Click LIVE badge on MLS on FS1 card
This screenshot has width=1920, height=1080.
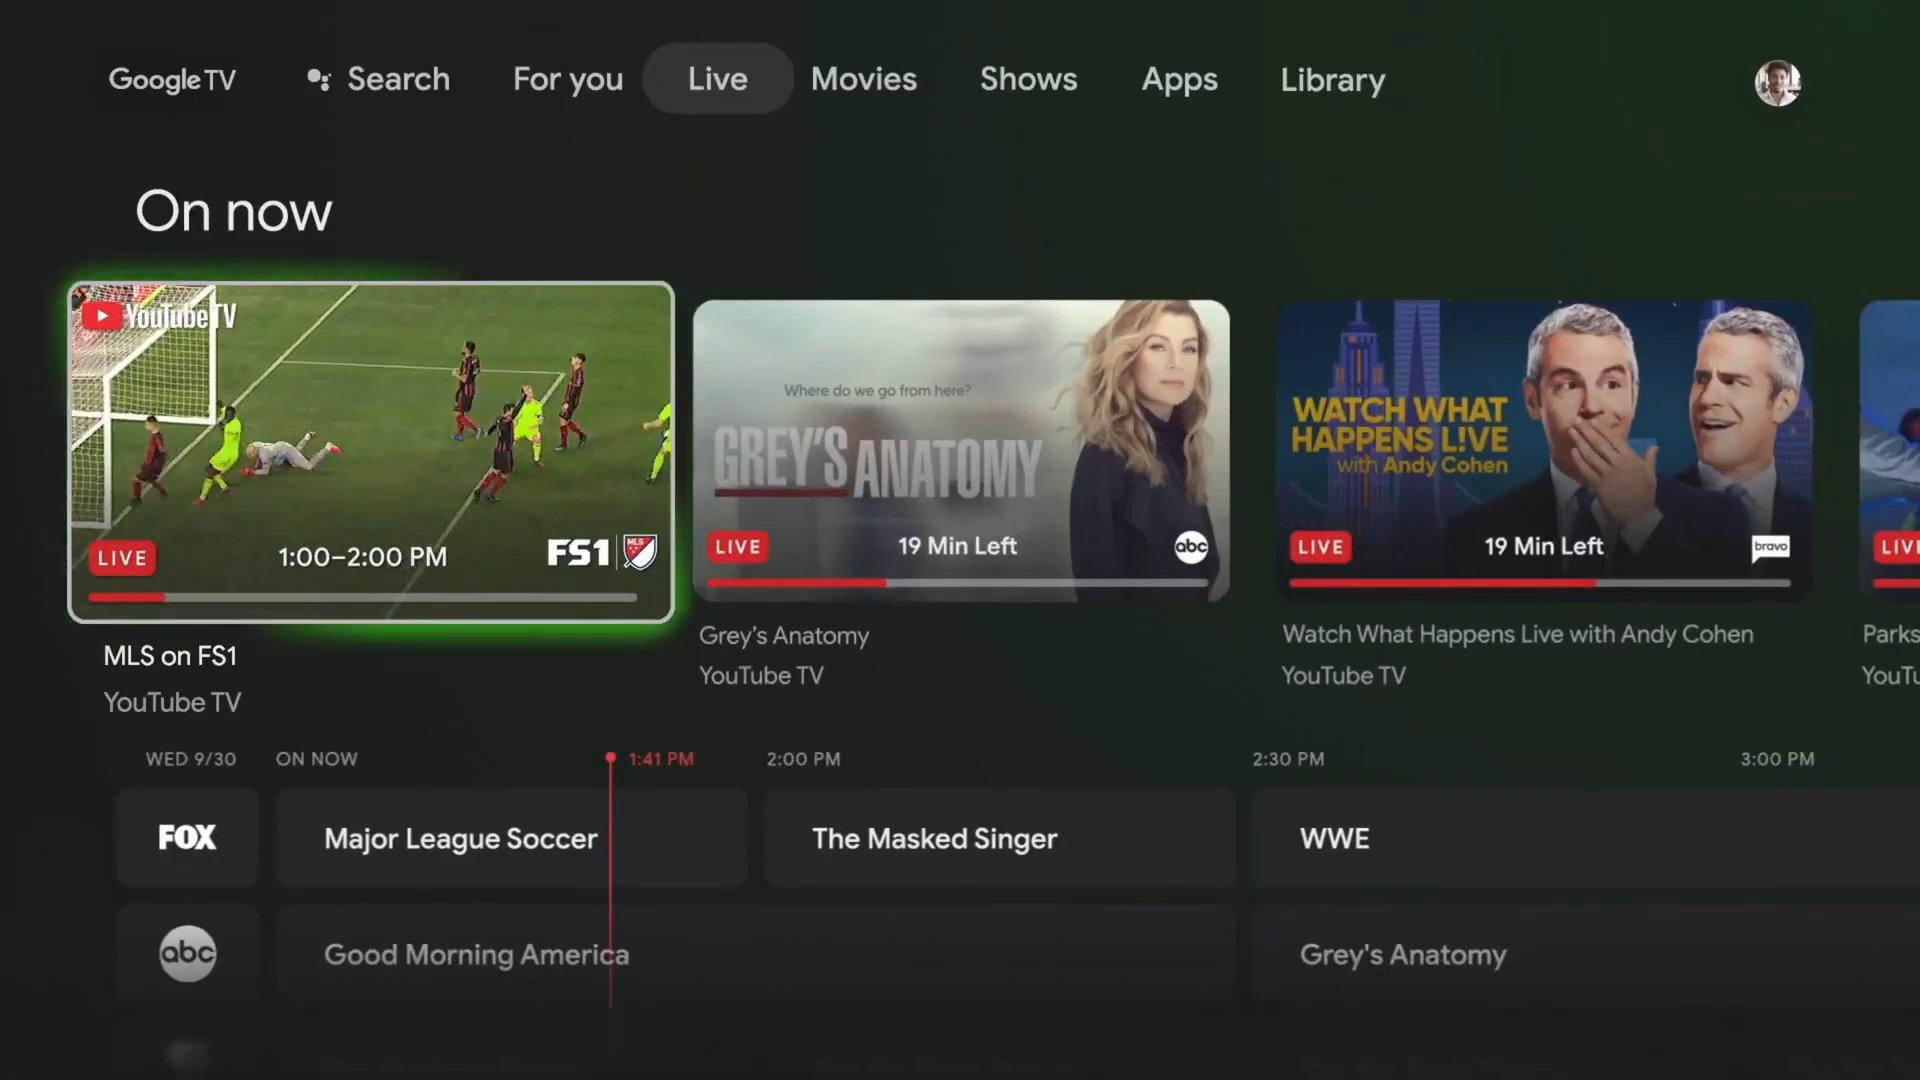tap(122, 558)
